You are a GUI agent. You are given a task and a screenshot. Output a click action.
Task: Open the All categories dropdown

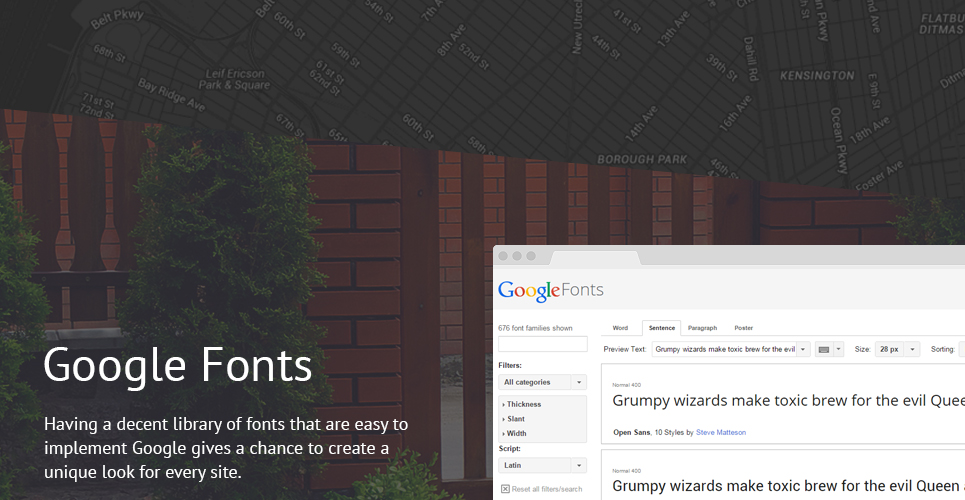(x=542, y=382)
